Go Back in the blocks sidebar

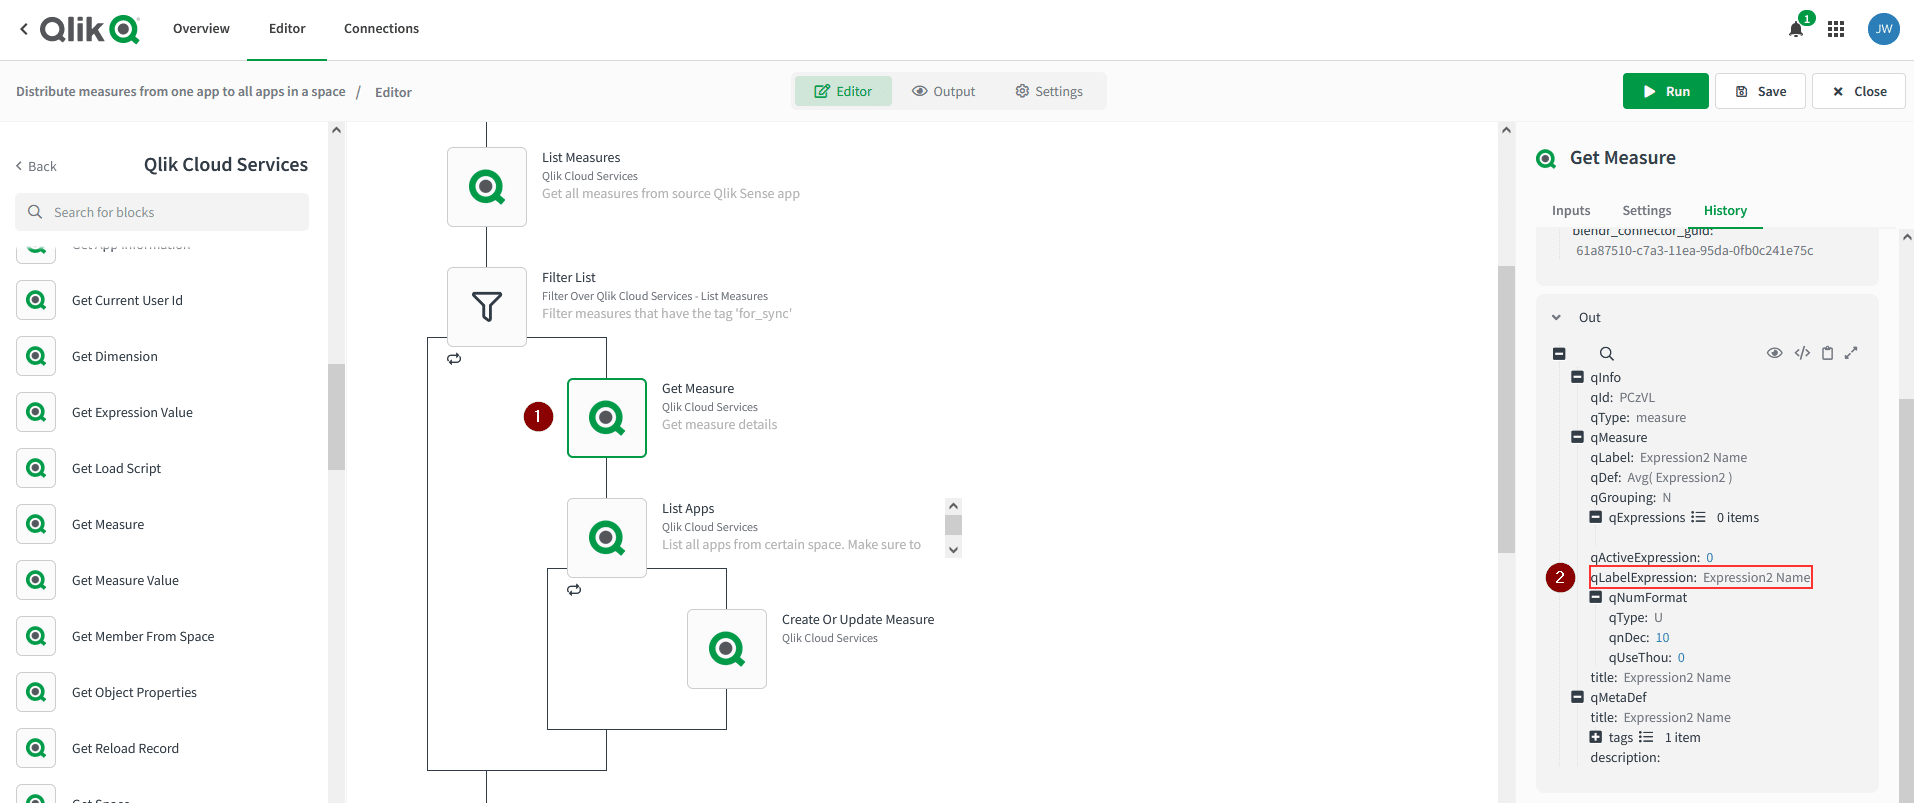coord(36,166)
